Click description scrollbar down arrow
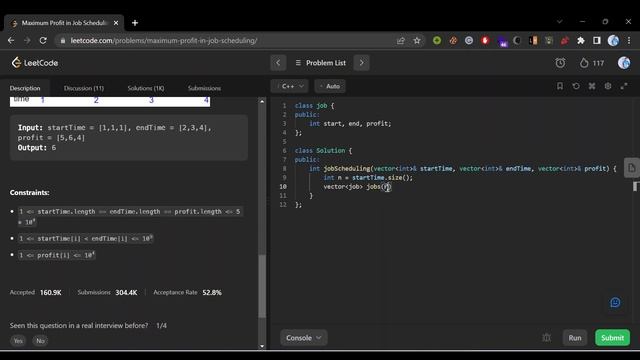This screenshot has height=360, width=640. tap(262, 346)
